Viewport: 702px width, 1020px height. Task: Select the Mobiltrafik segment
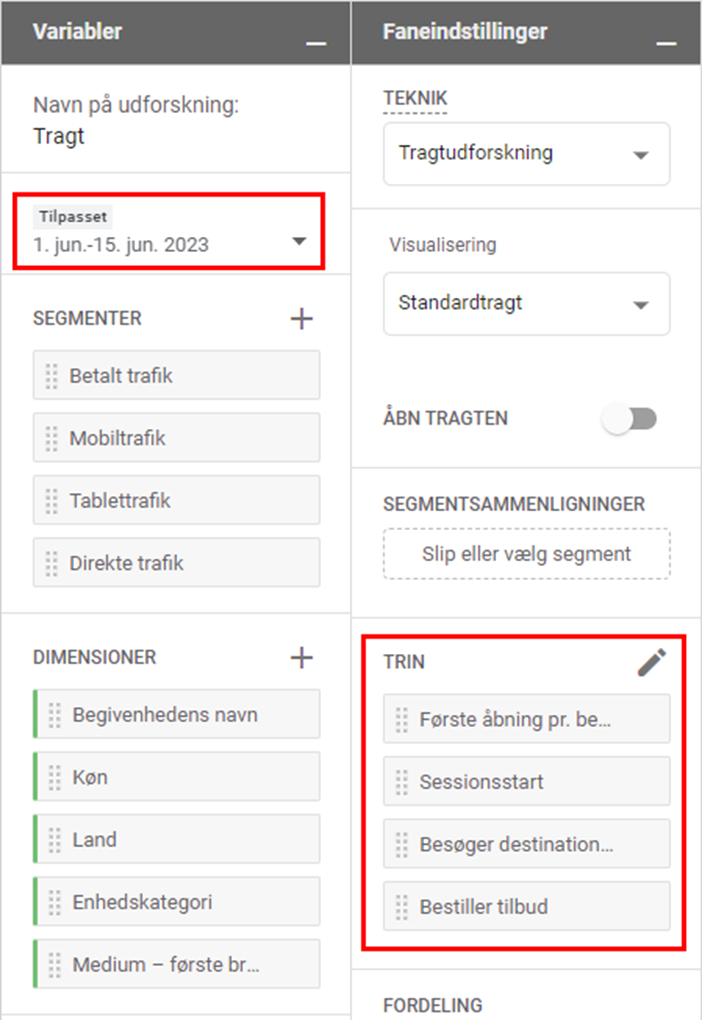tap(176, 437)
